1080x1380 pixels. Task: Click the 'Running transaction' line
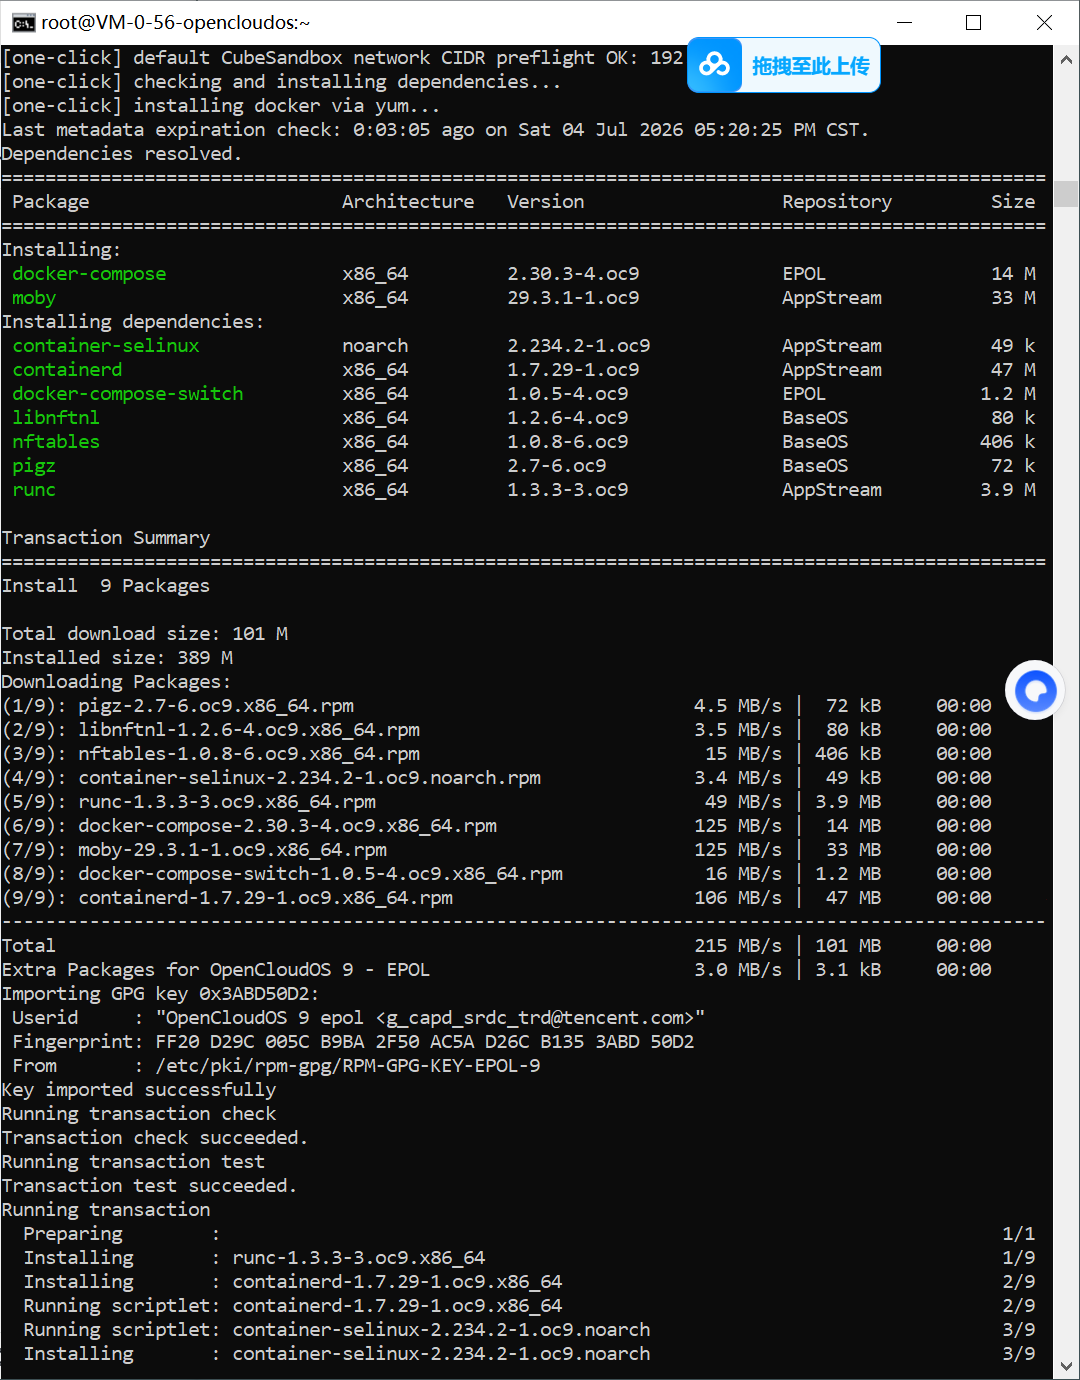[x=106, y=1210]
